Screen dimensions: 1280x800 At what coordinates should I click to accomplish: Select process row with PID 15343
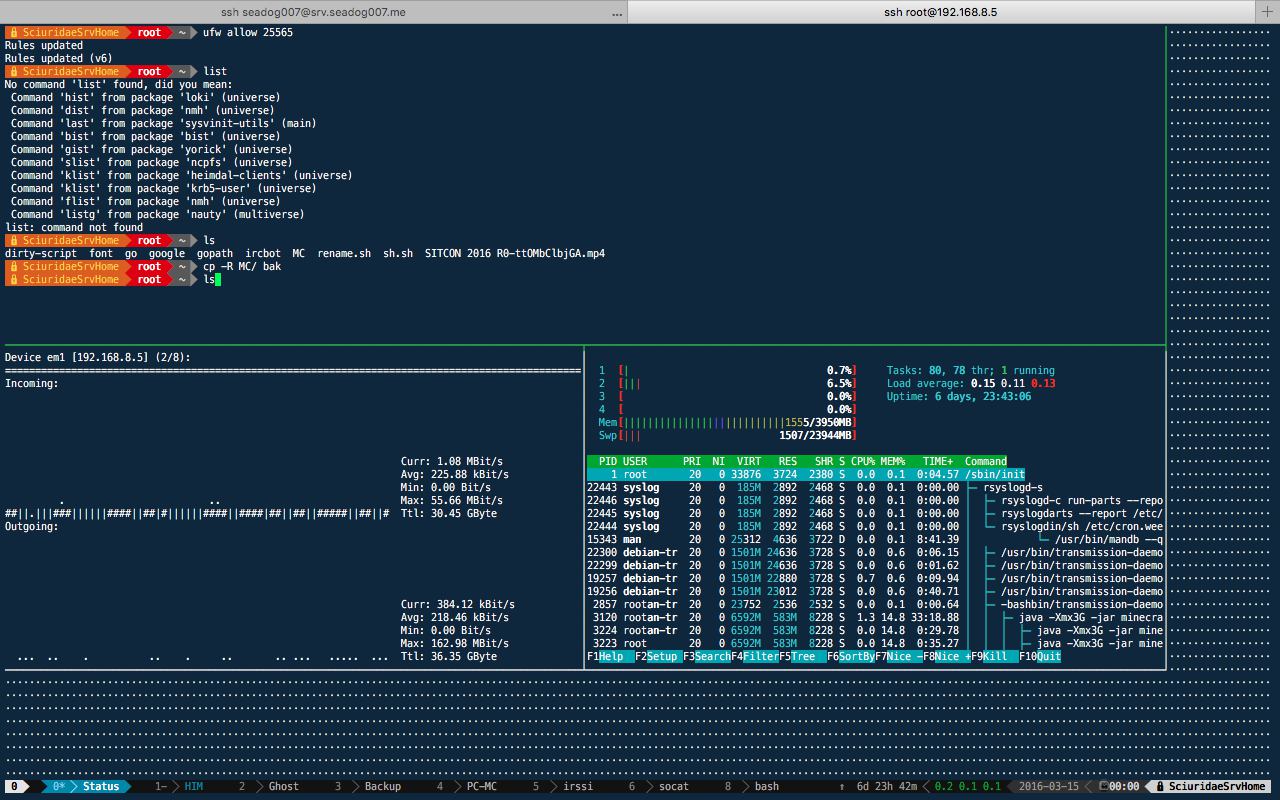point(875,540)
